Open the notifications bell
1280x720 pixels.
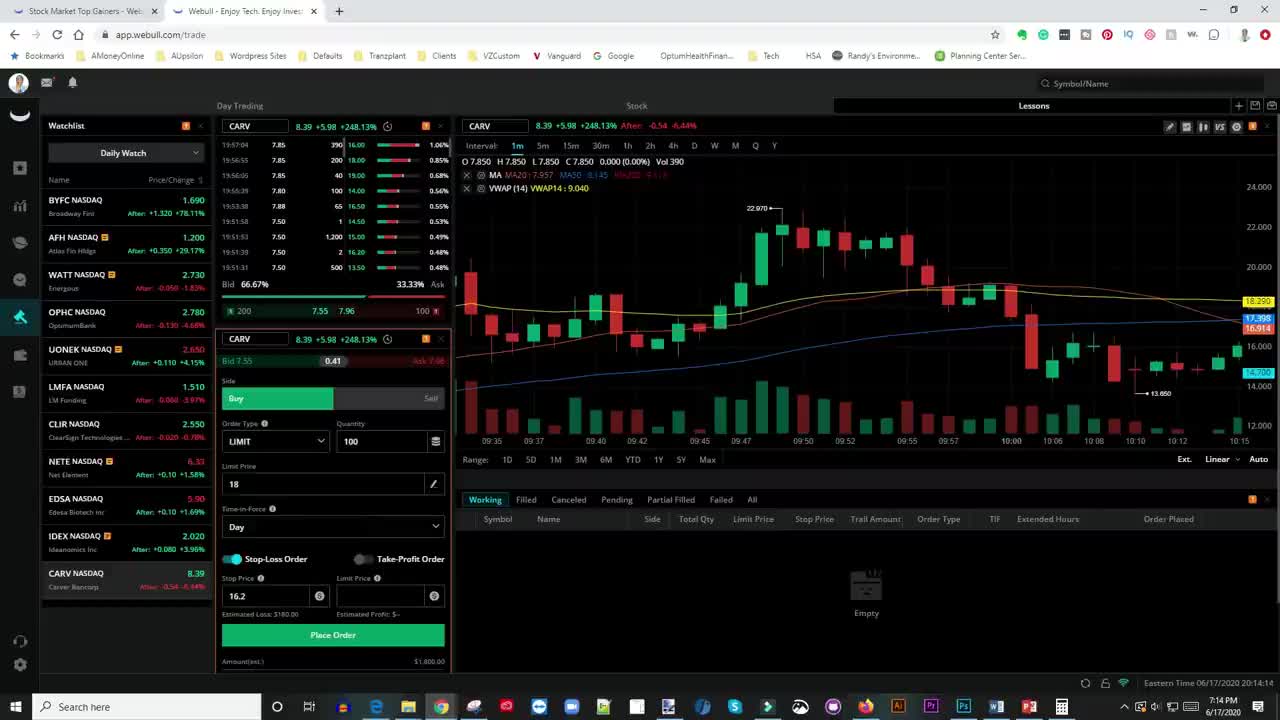pos(72,83)
